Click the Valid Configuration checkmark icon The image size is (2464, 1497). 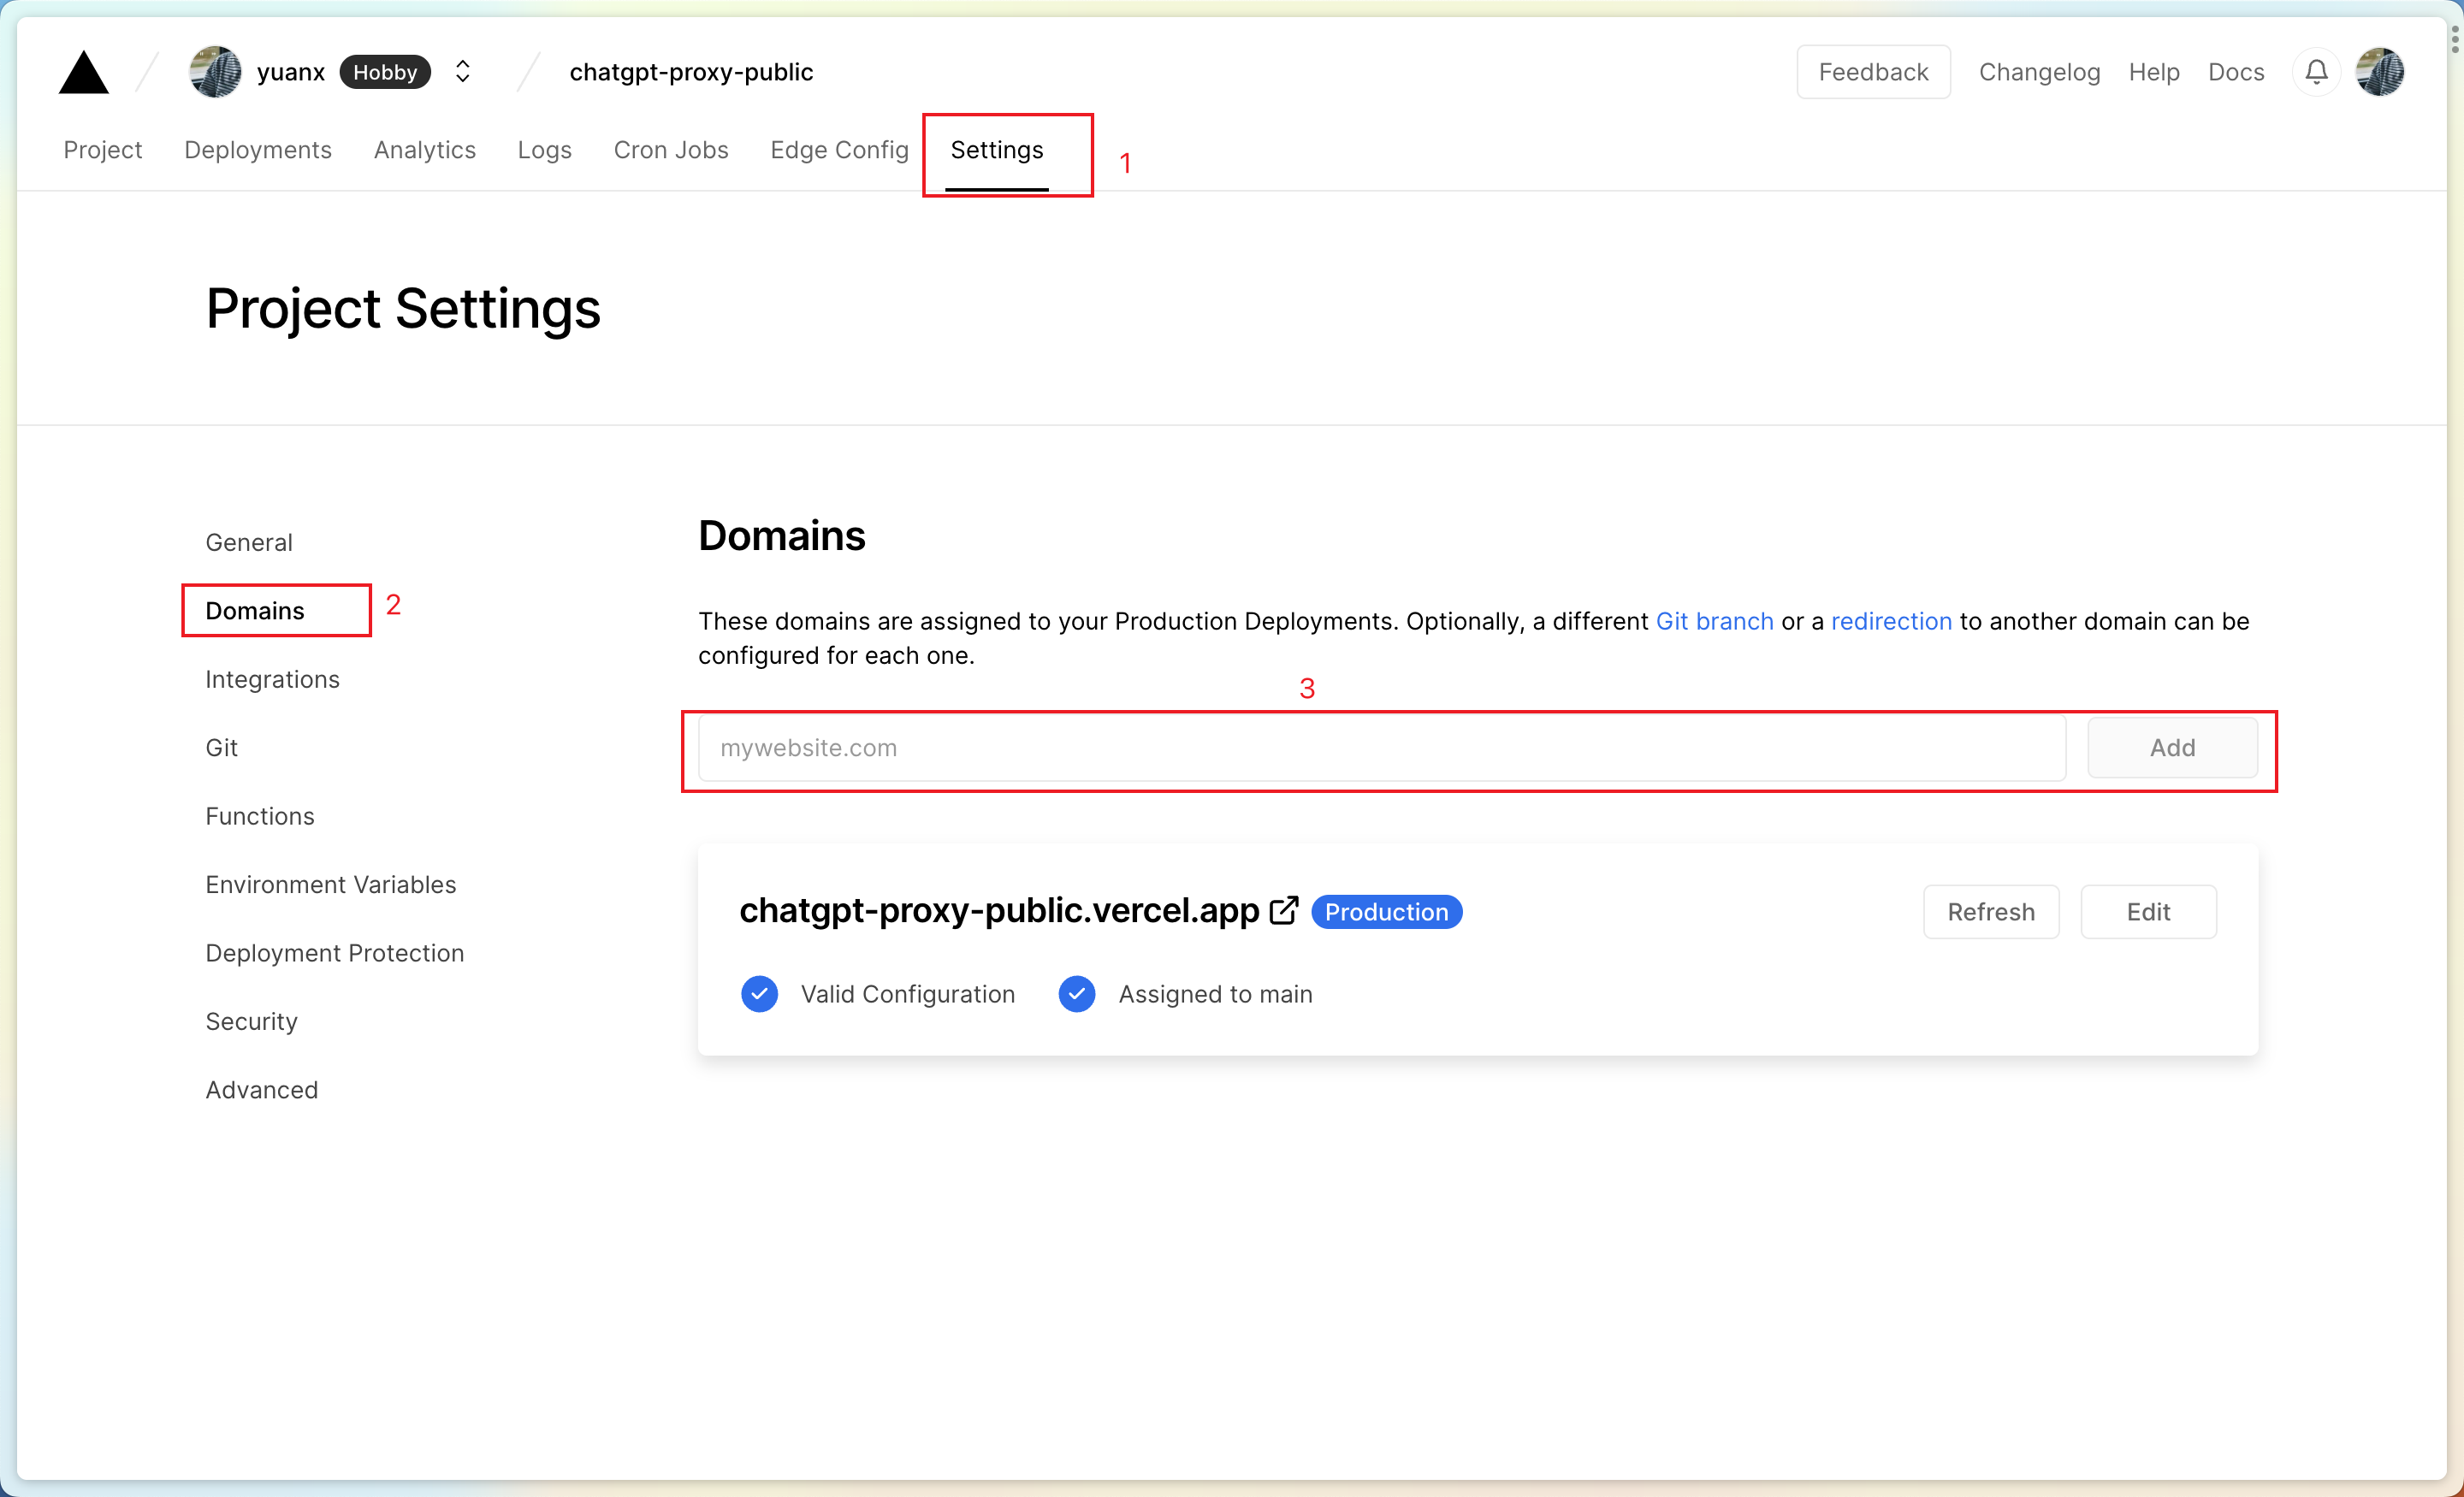click(x=759, y=994)
